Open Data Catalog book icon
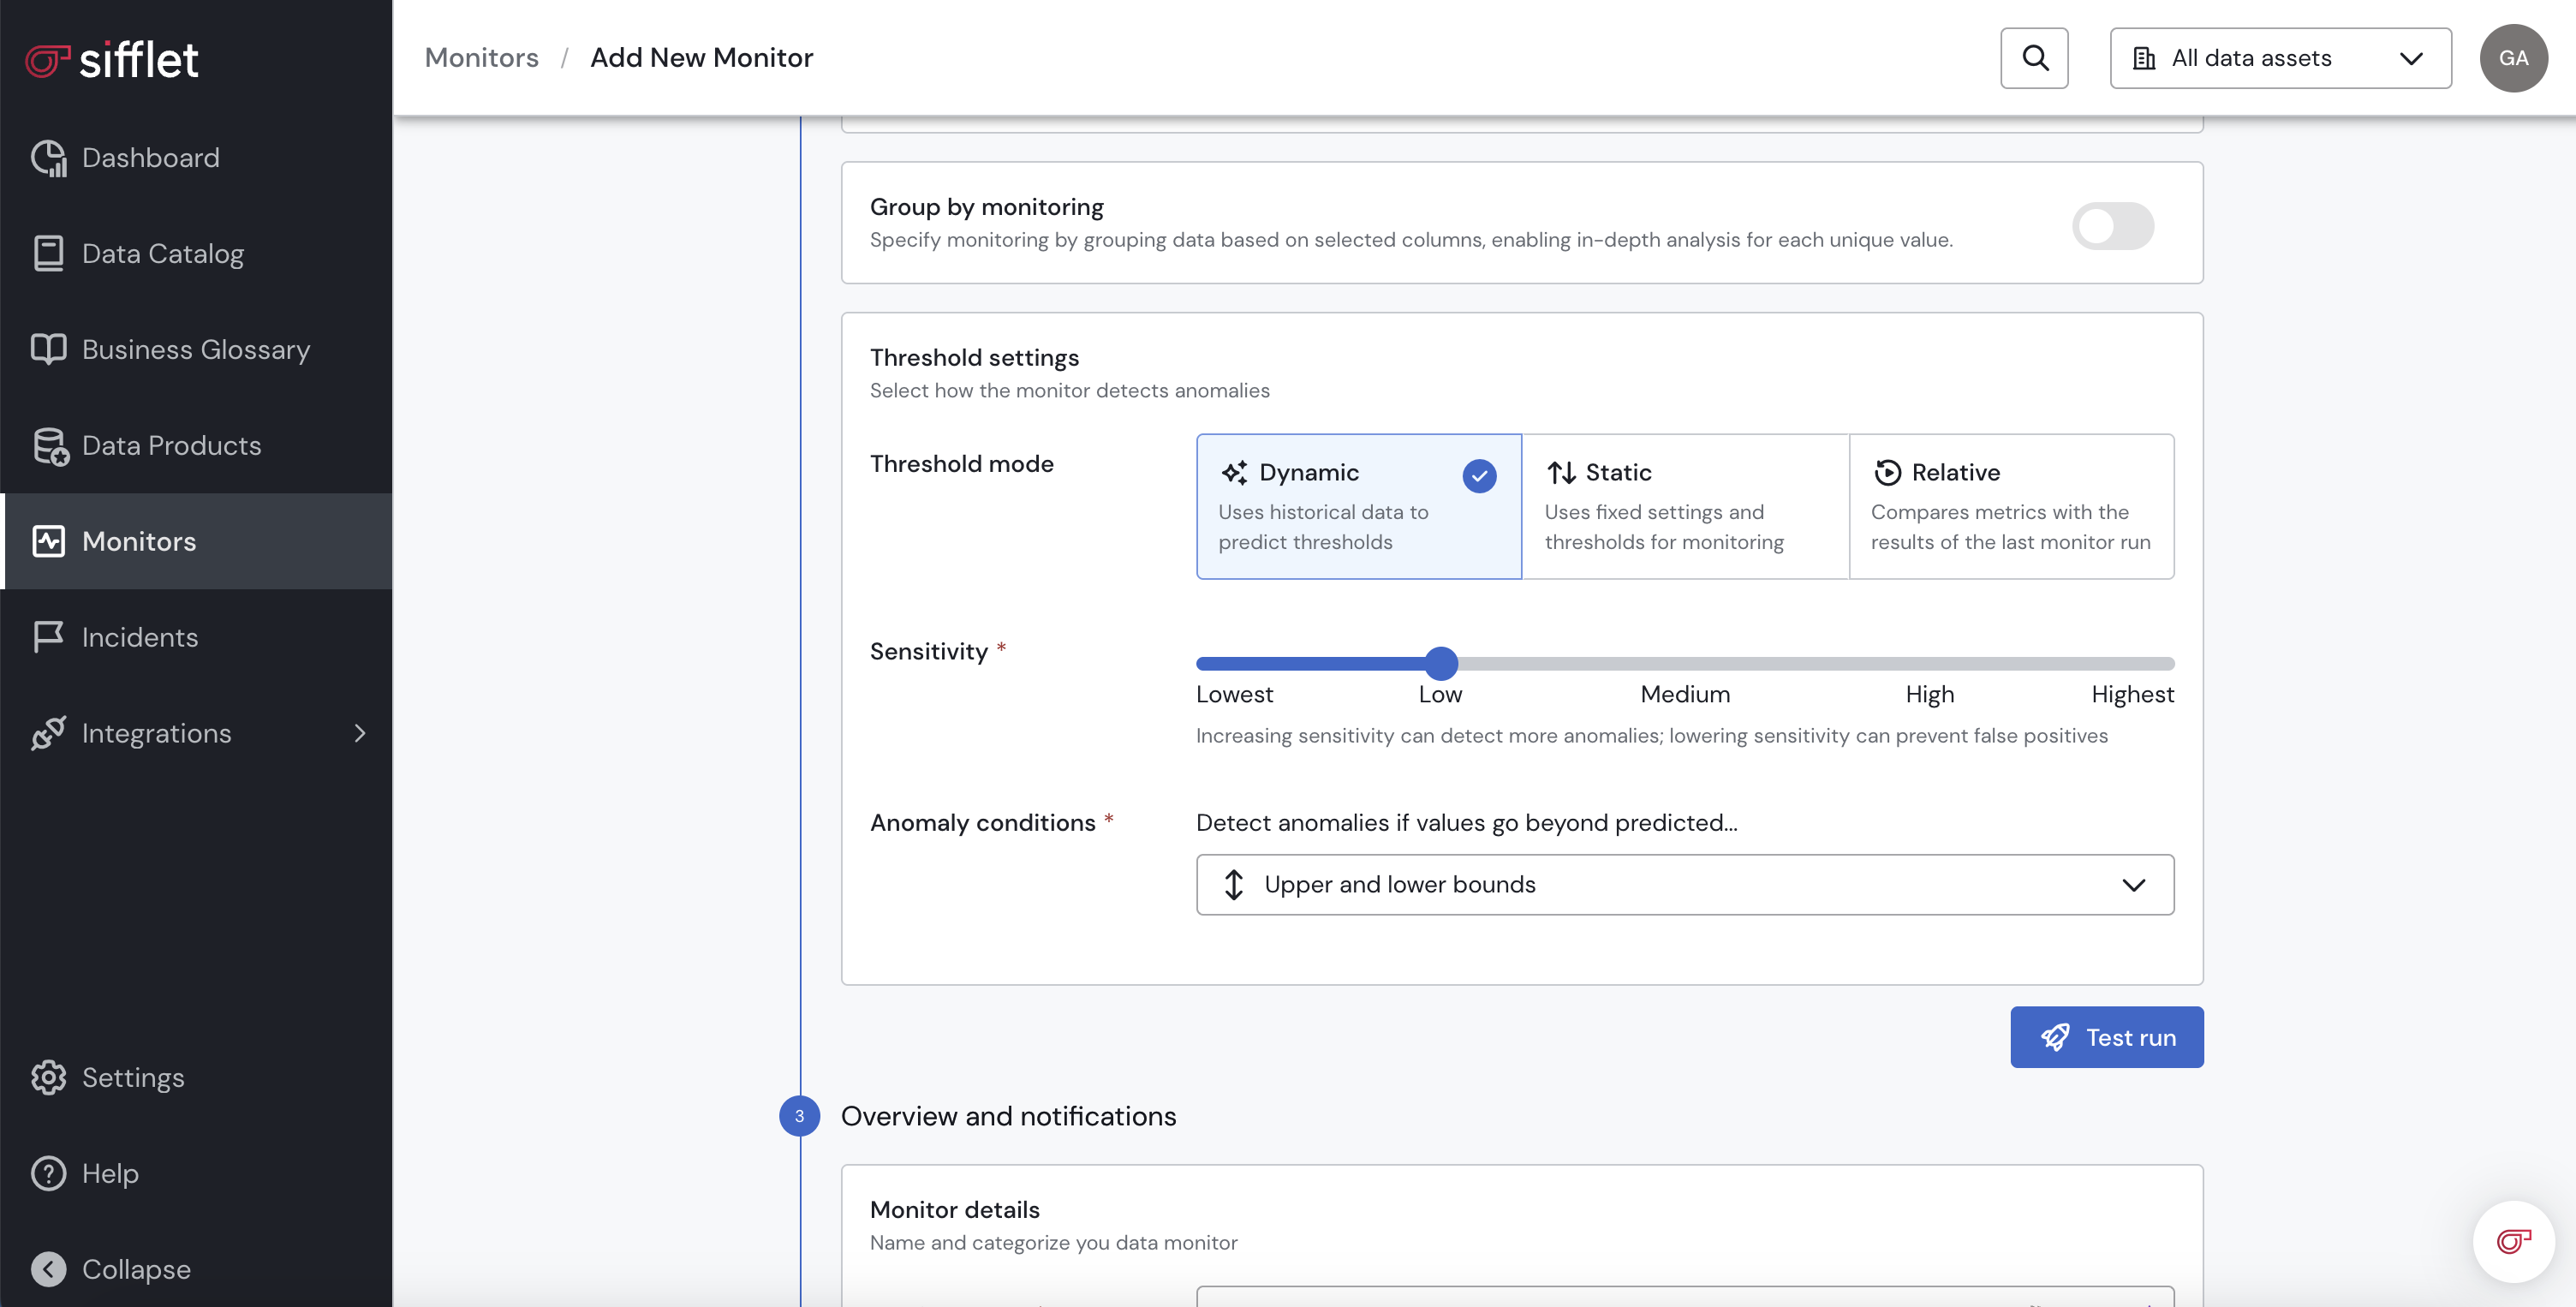2576x1307 pixels. coord(48,254)
